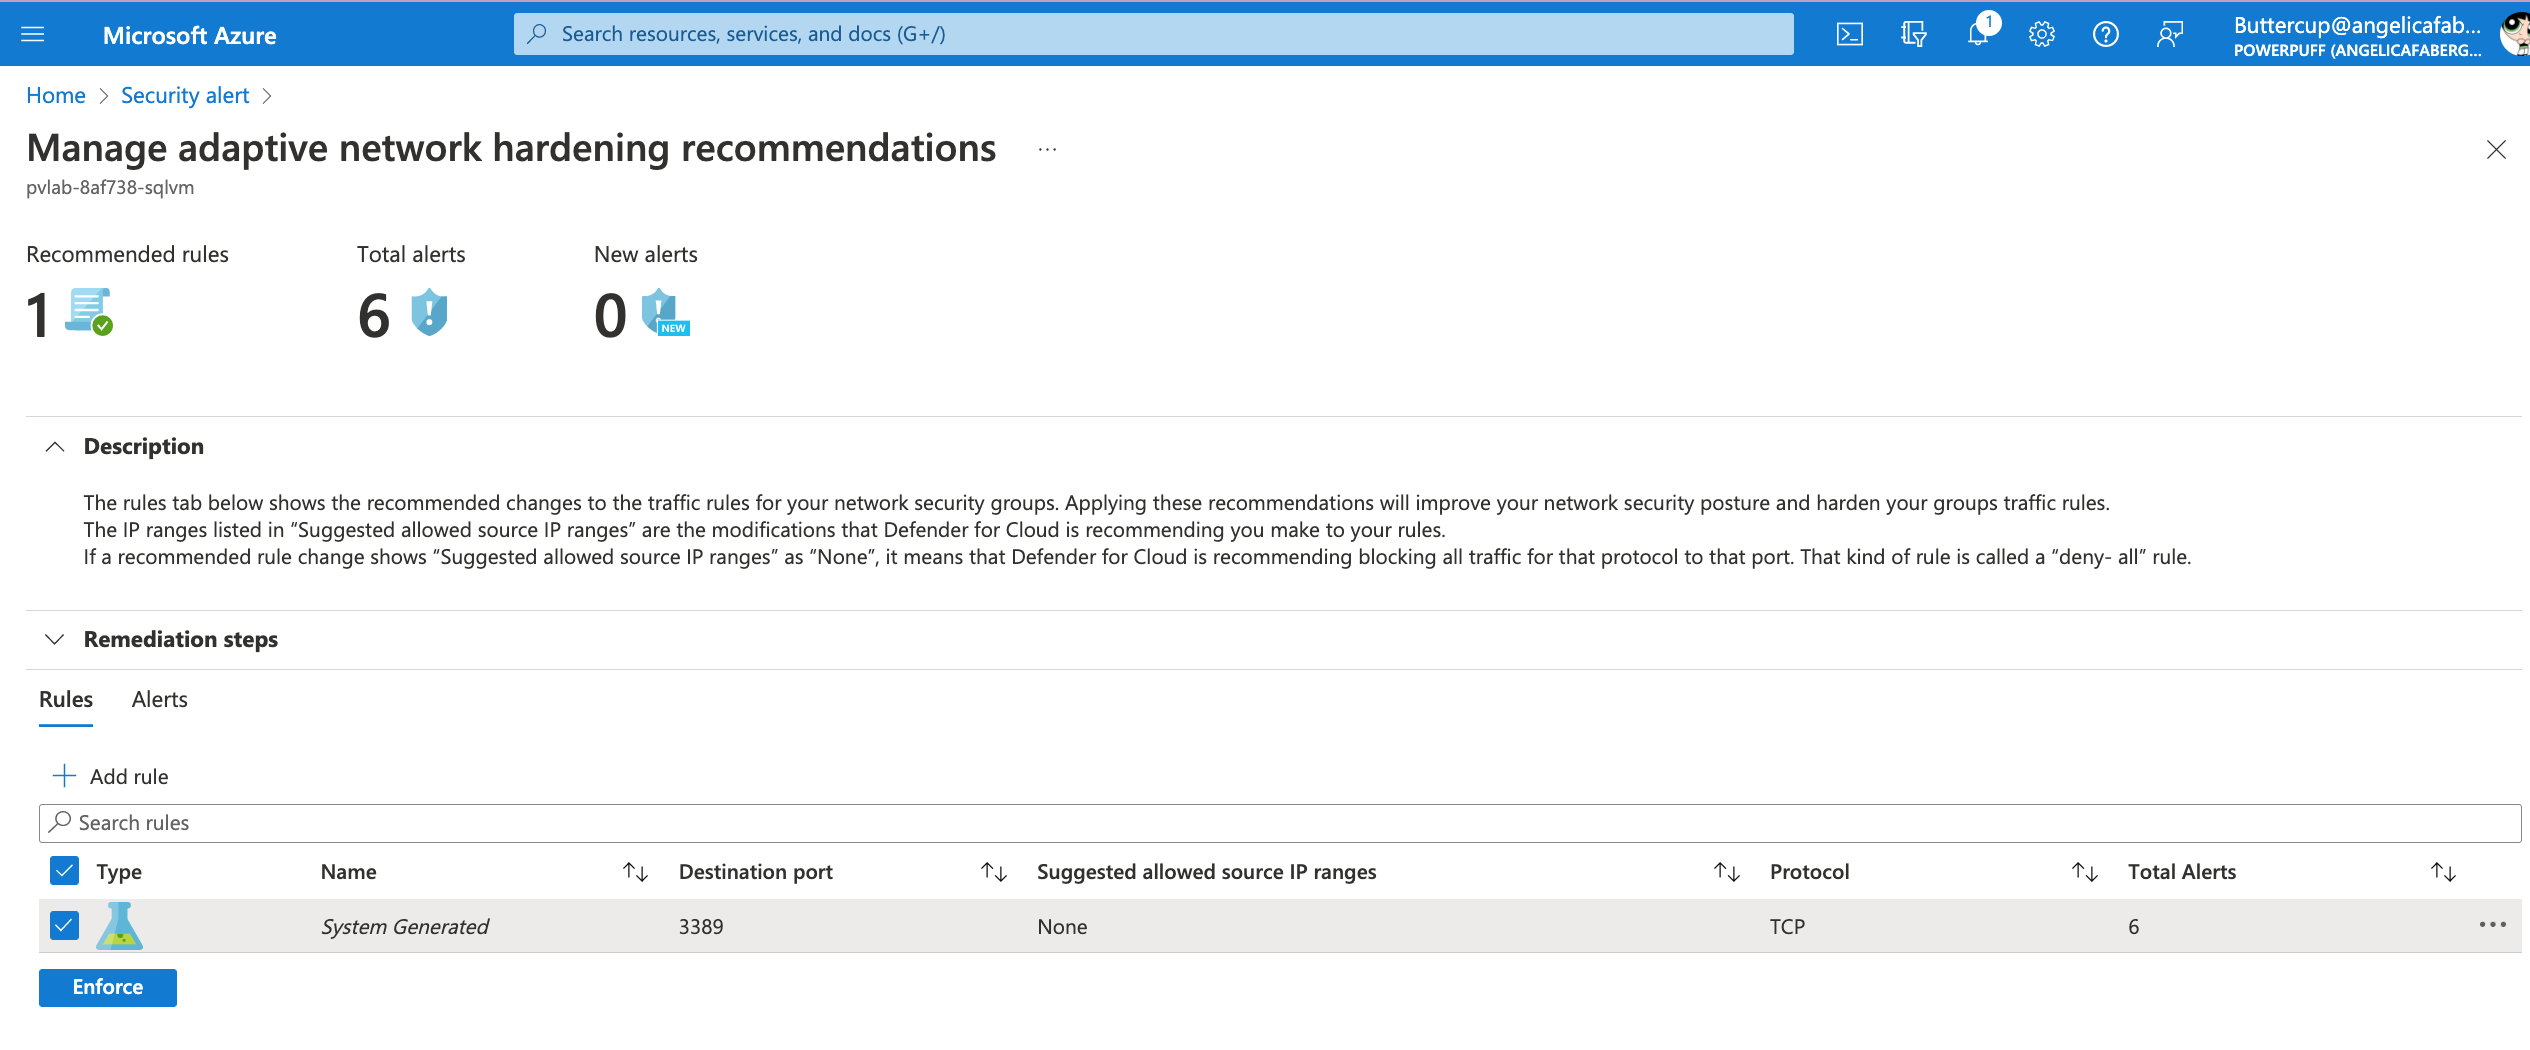Image resolution: width=2530 pixels, height=1050 pixels.
Task: Open the Azure portal hamburger menu
Action: point(33,35)
